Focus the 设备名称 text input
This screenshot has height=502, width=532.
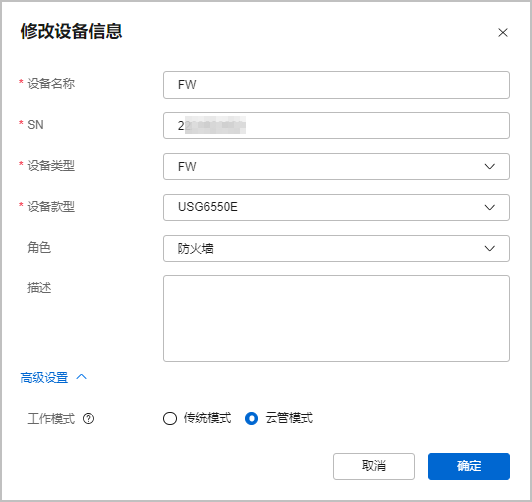pos(336,85)
